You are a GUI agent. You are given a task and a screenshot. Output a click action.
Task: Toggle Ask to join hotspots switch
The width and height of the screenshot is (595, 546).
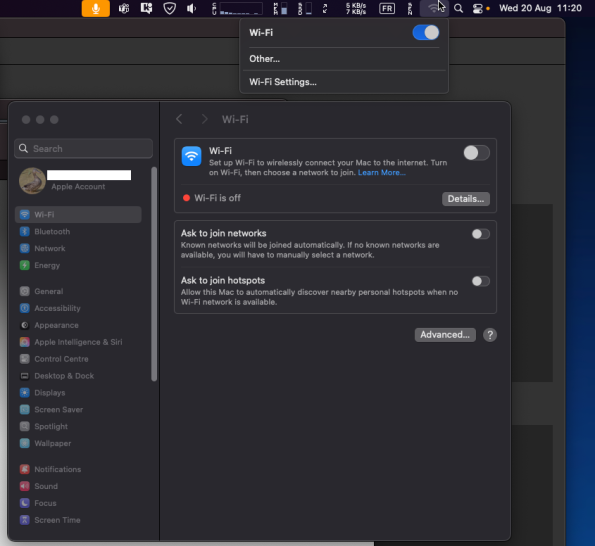click(x=480, y=281)
